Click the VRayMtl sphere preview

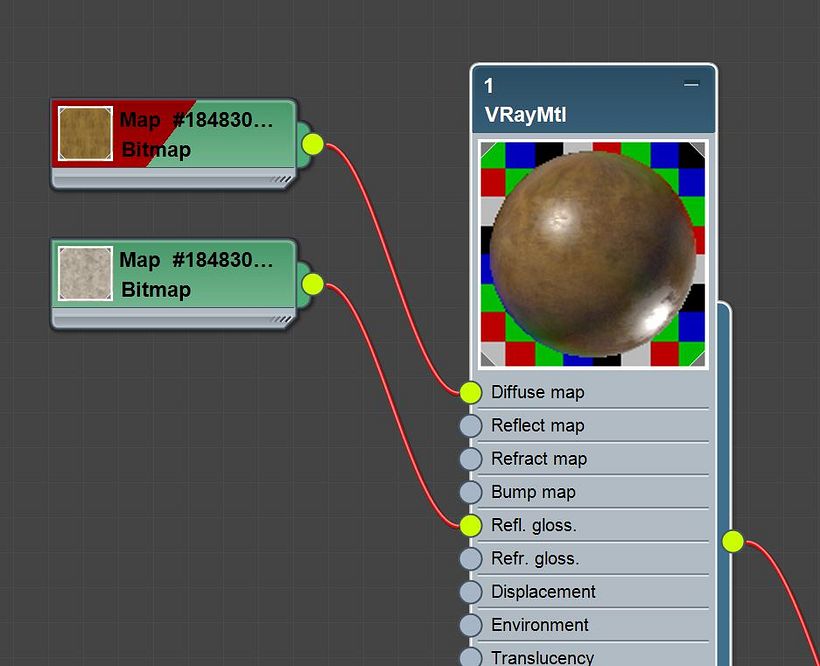[593, 254]
